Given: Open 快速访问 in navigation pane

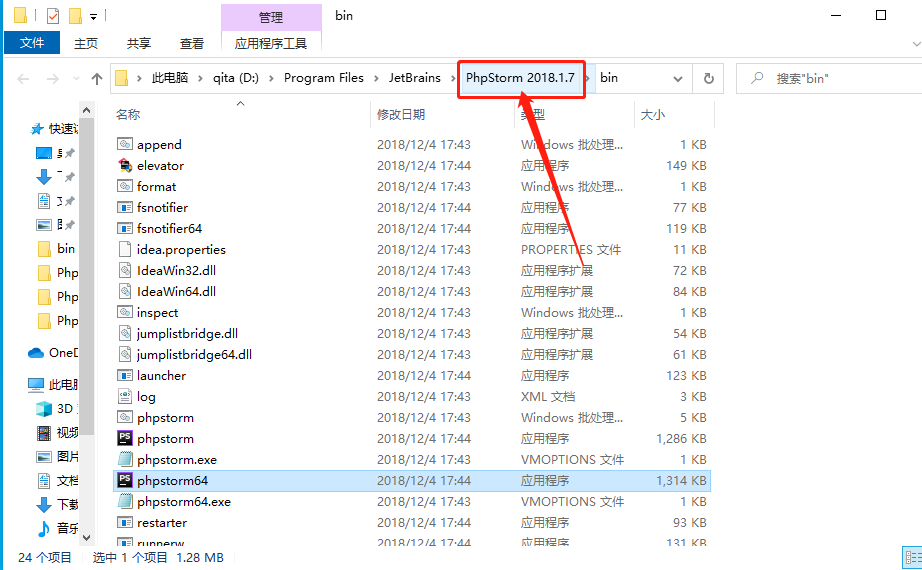Looking at the screenshot, I should [x=54, y=129].
